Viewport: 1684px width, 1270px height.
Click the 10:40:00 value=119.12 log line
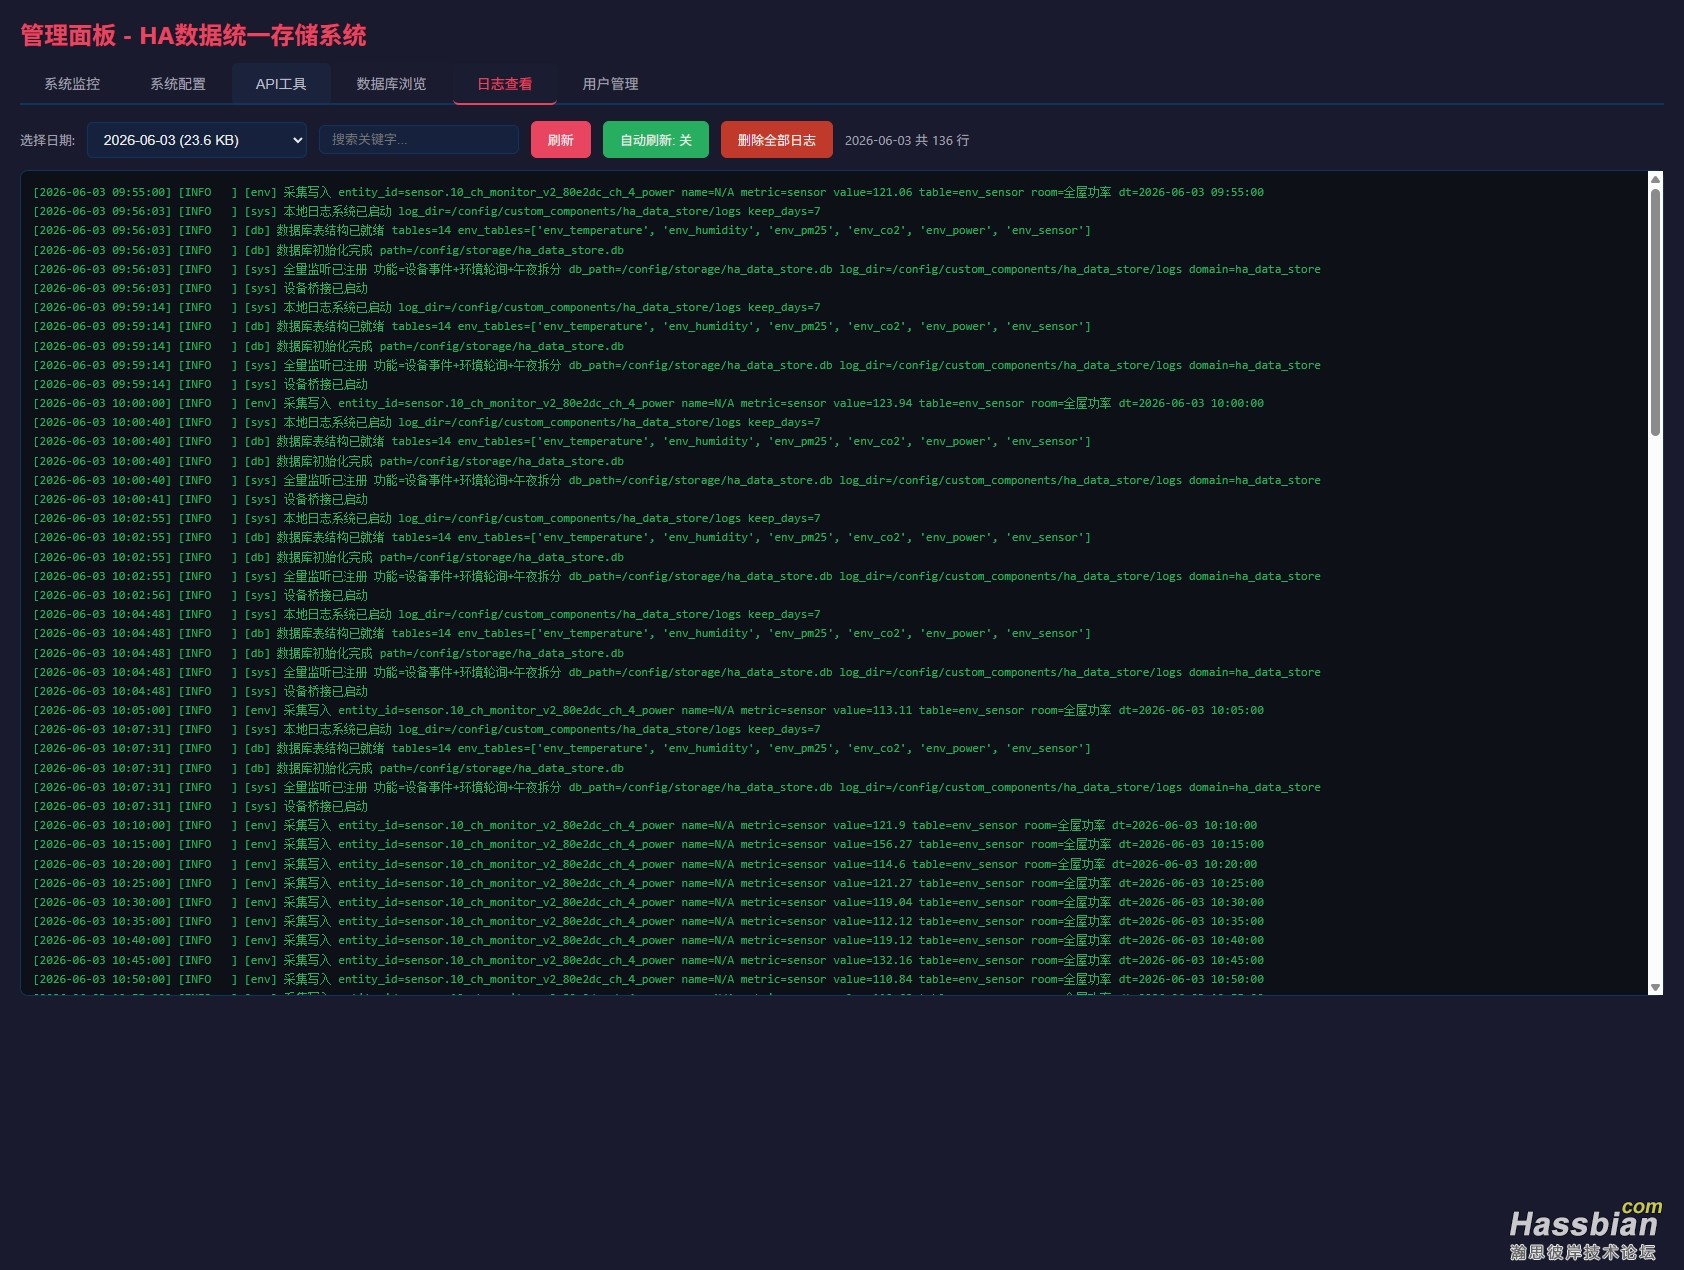tap(648, 940)
